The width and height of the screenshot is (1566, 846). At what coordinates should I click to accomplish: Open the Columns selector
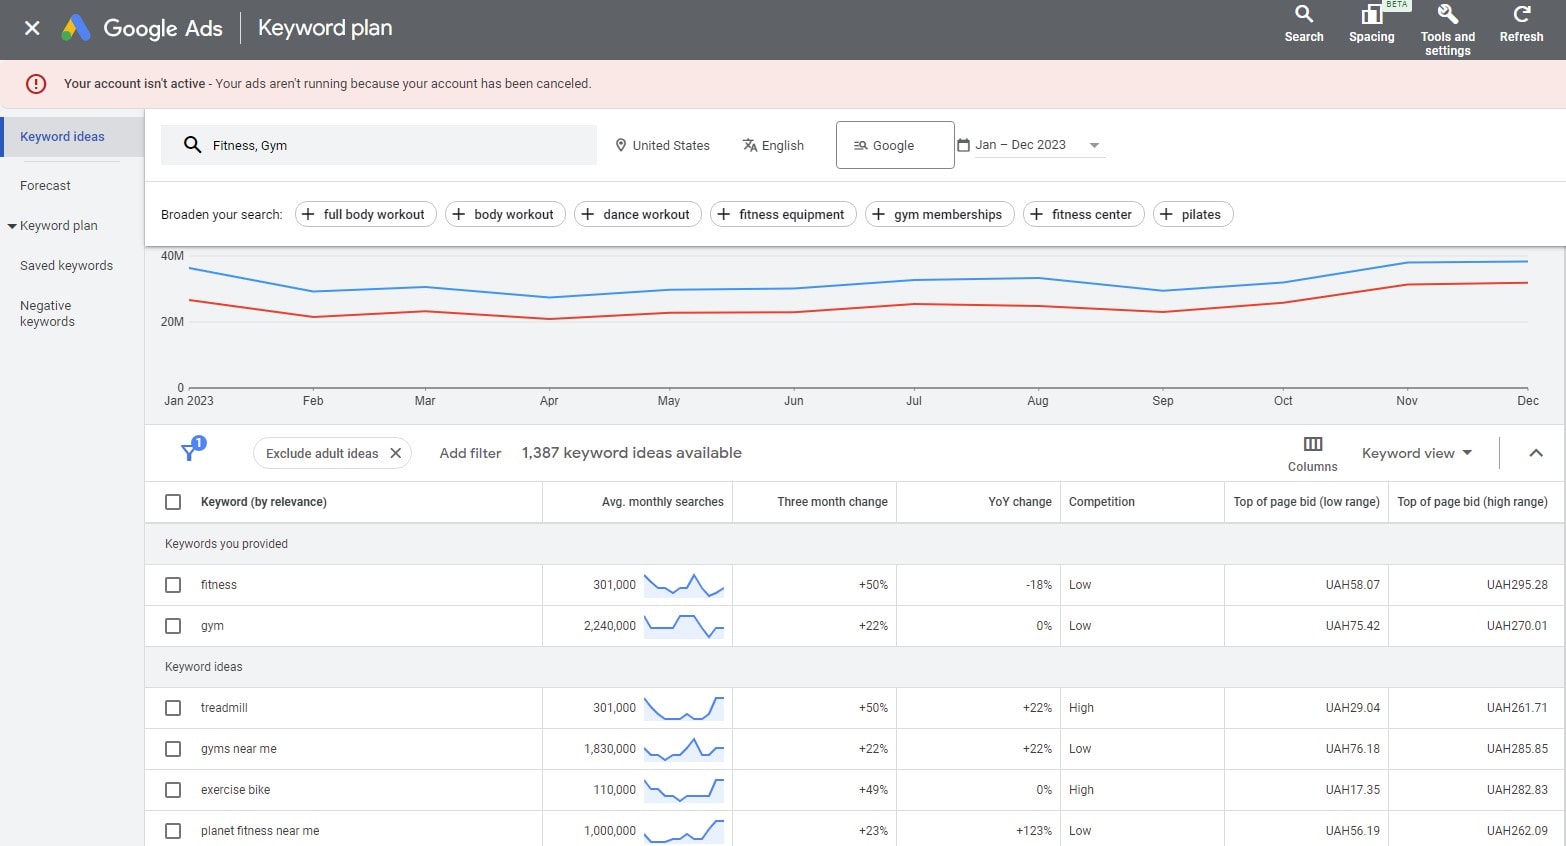tap(1312, 453)
